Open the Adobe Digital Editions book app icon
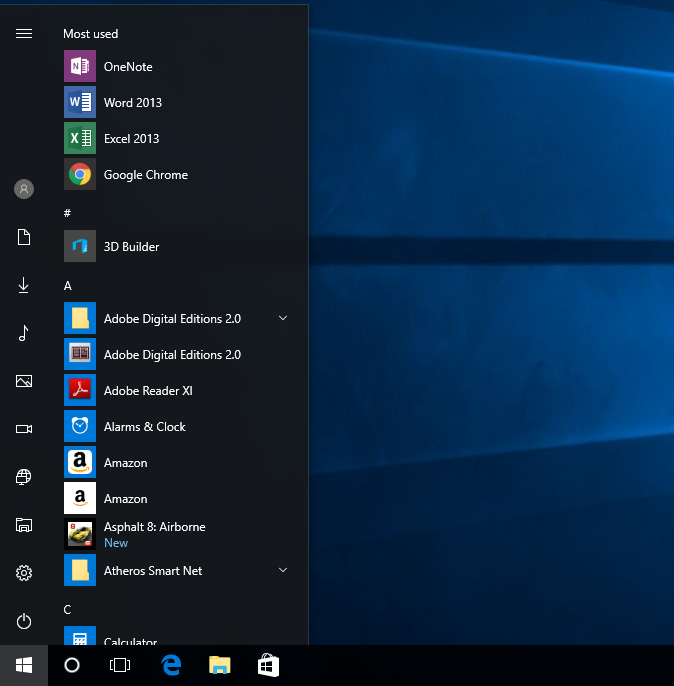Screen dimensions: 674x686 (x=80, y=354)
